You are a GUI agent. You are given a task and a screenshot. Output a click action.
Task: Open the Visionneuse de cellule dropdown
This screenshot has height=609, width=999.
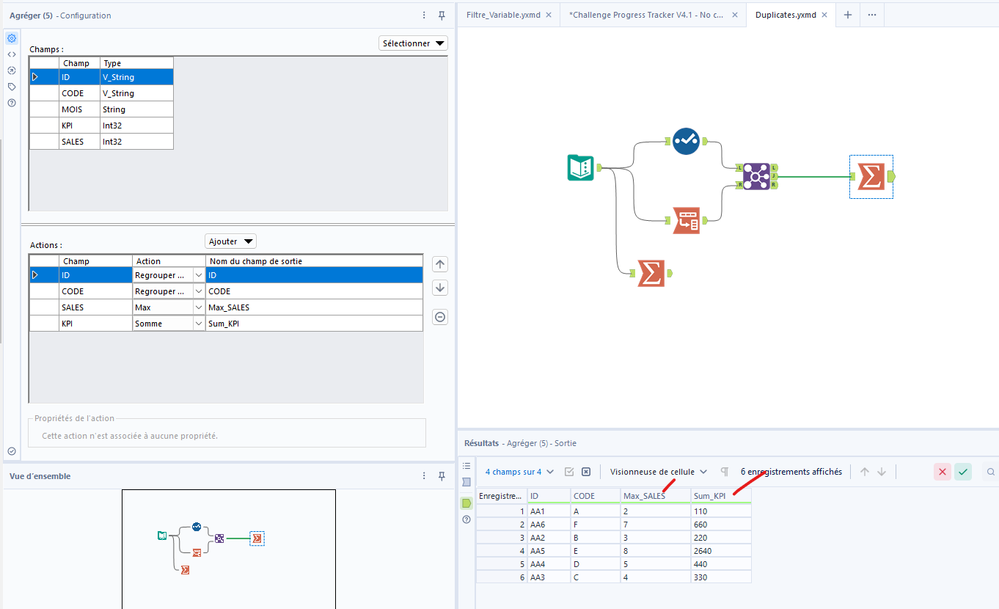point(658,472)
